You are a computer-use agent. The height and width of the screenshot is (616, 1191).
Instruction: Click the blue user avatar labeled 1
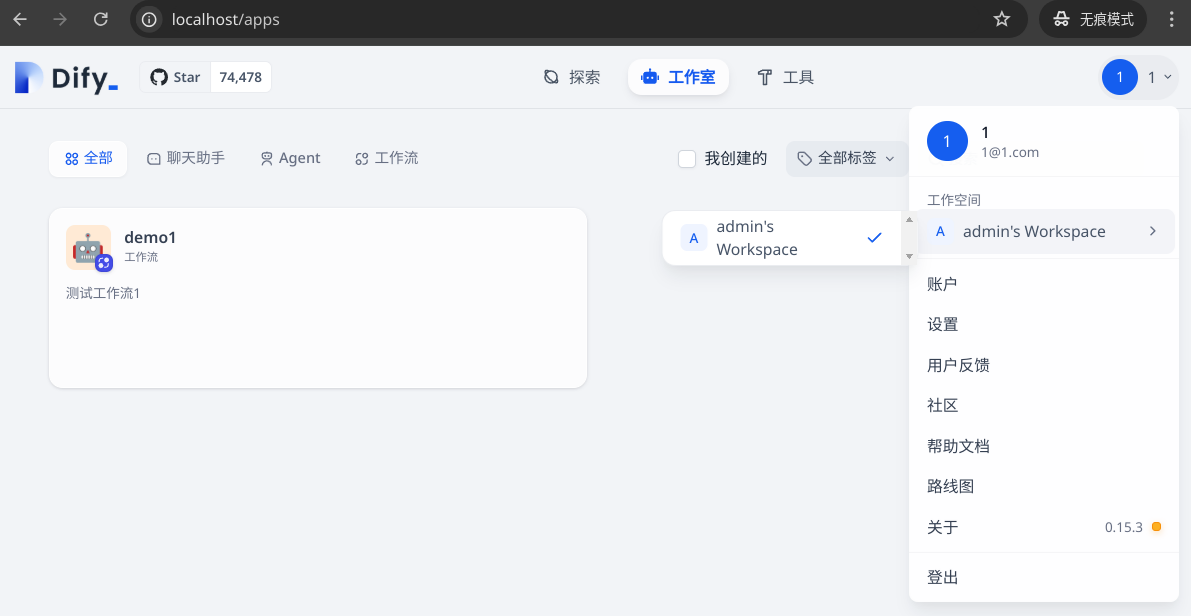[1119, 76]
